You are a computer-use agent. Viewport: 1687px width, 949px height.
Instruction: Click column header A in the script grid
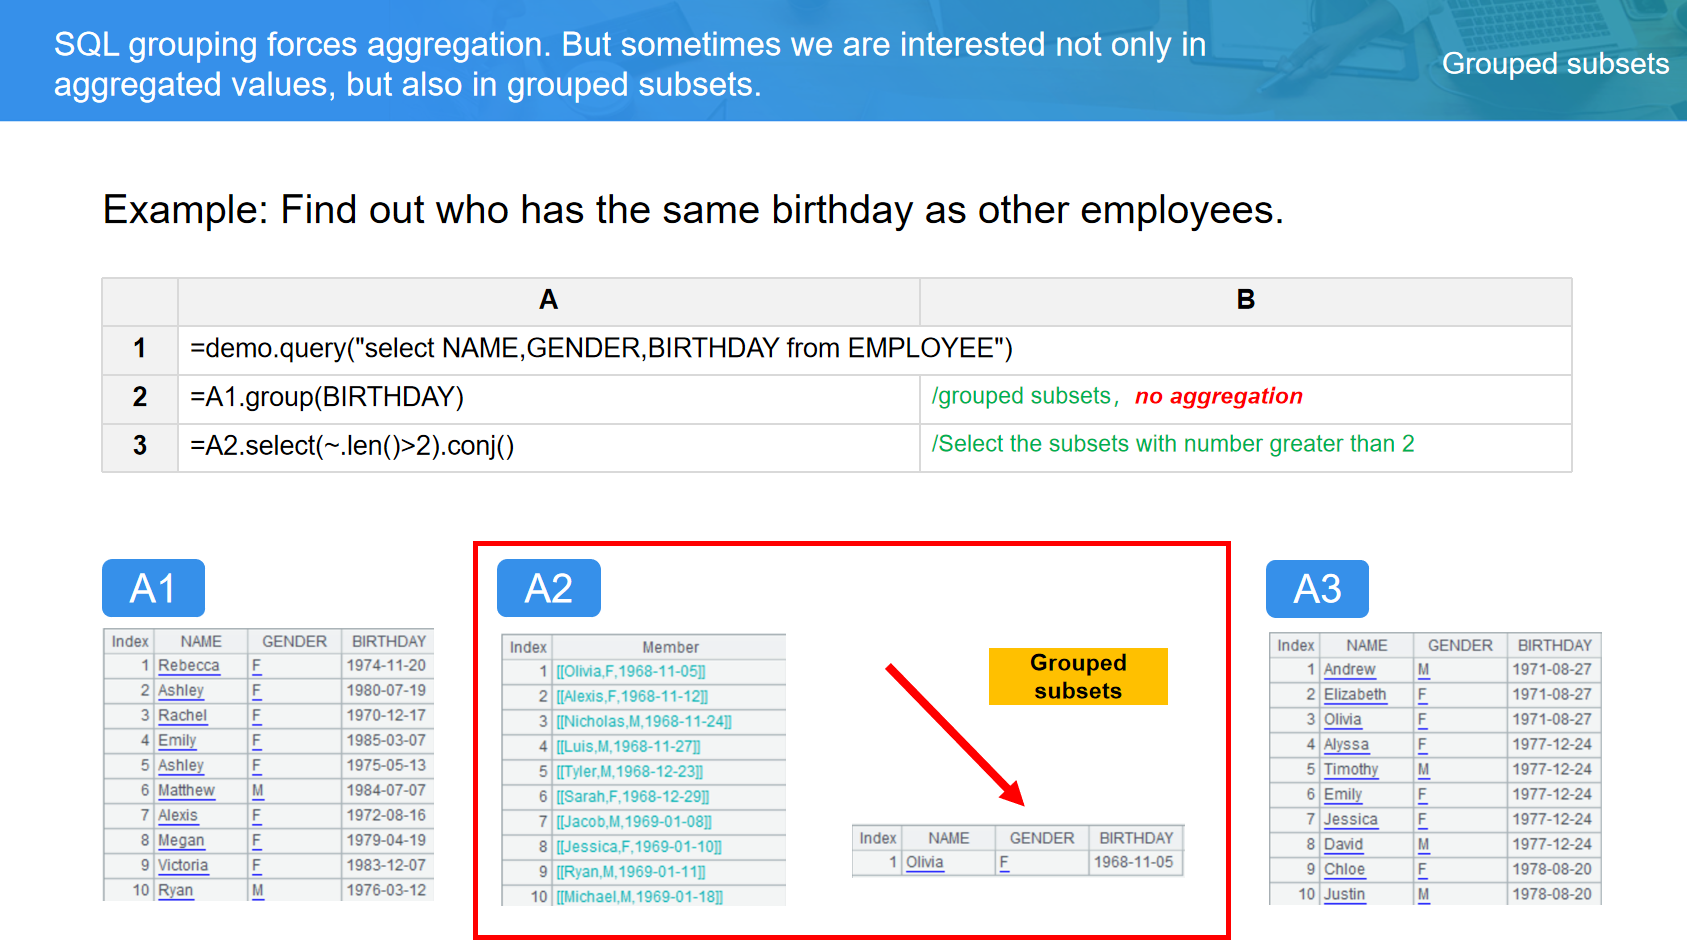(x=548, y=300)
